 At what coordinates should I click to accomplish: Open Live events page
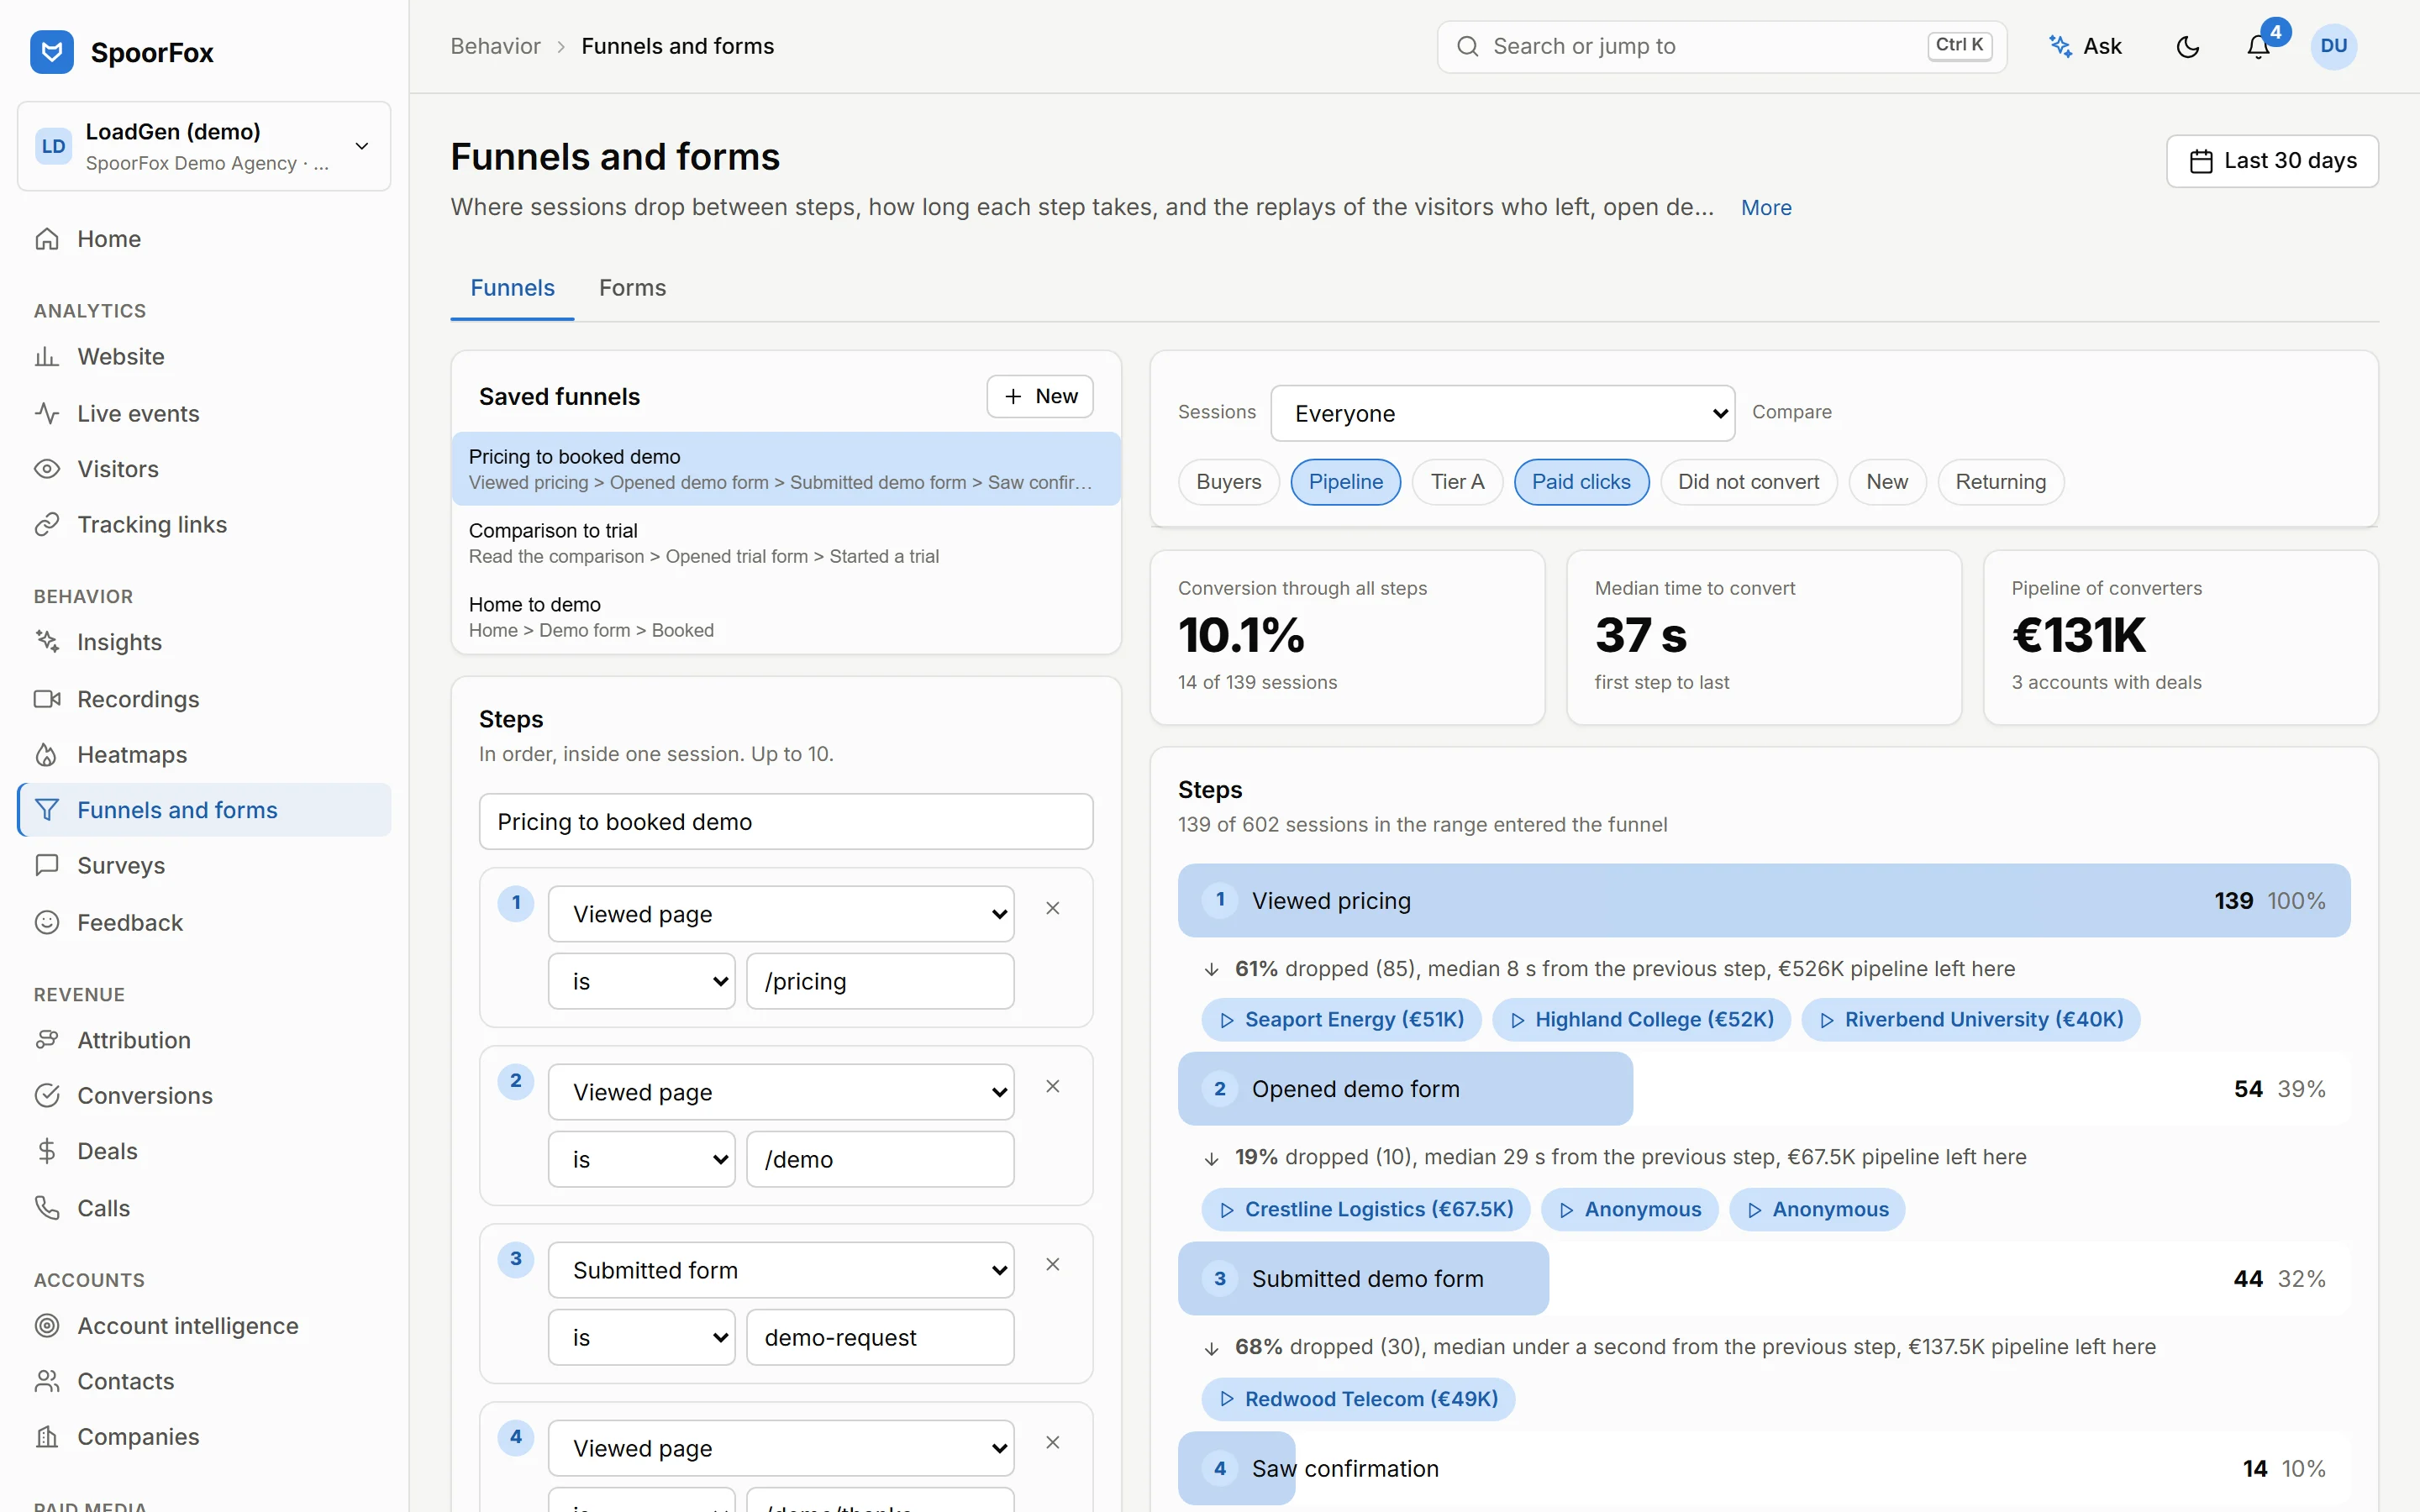tap(204, 413)
